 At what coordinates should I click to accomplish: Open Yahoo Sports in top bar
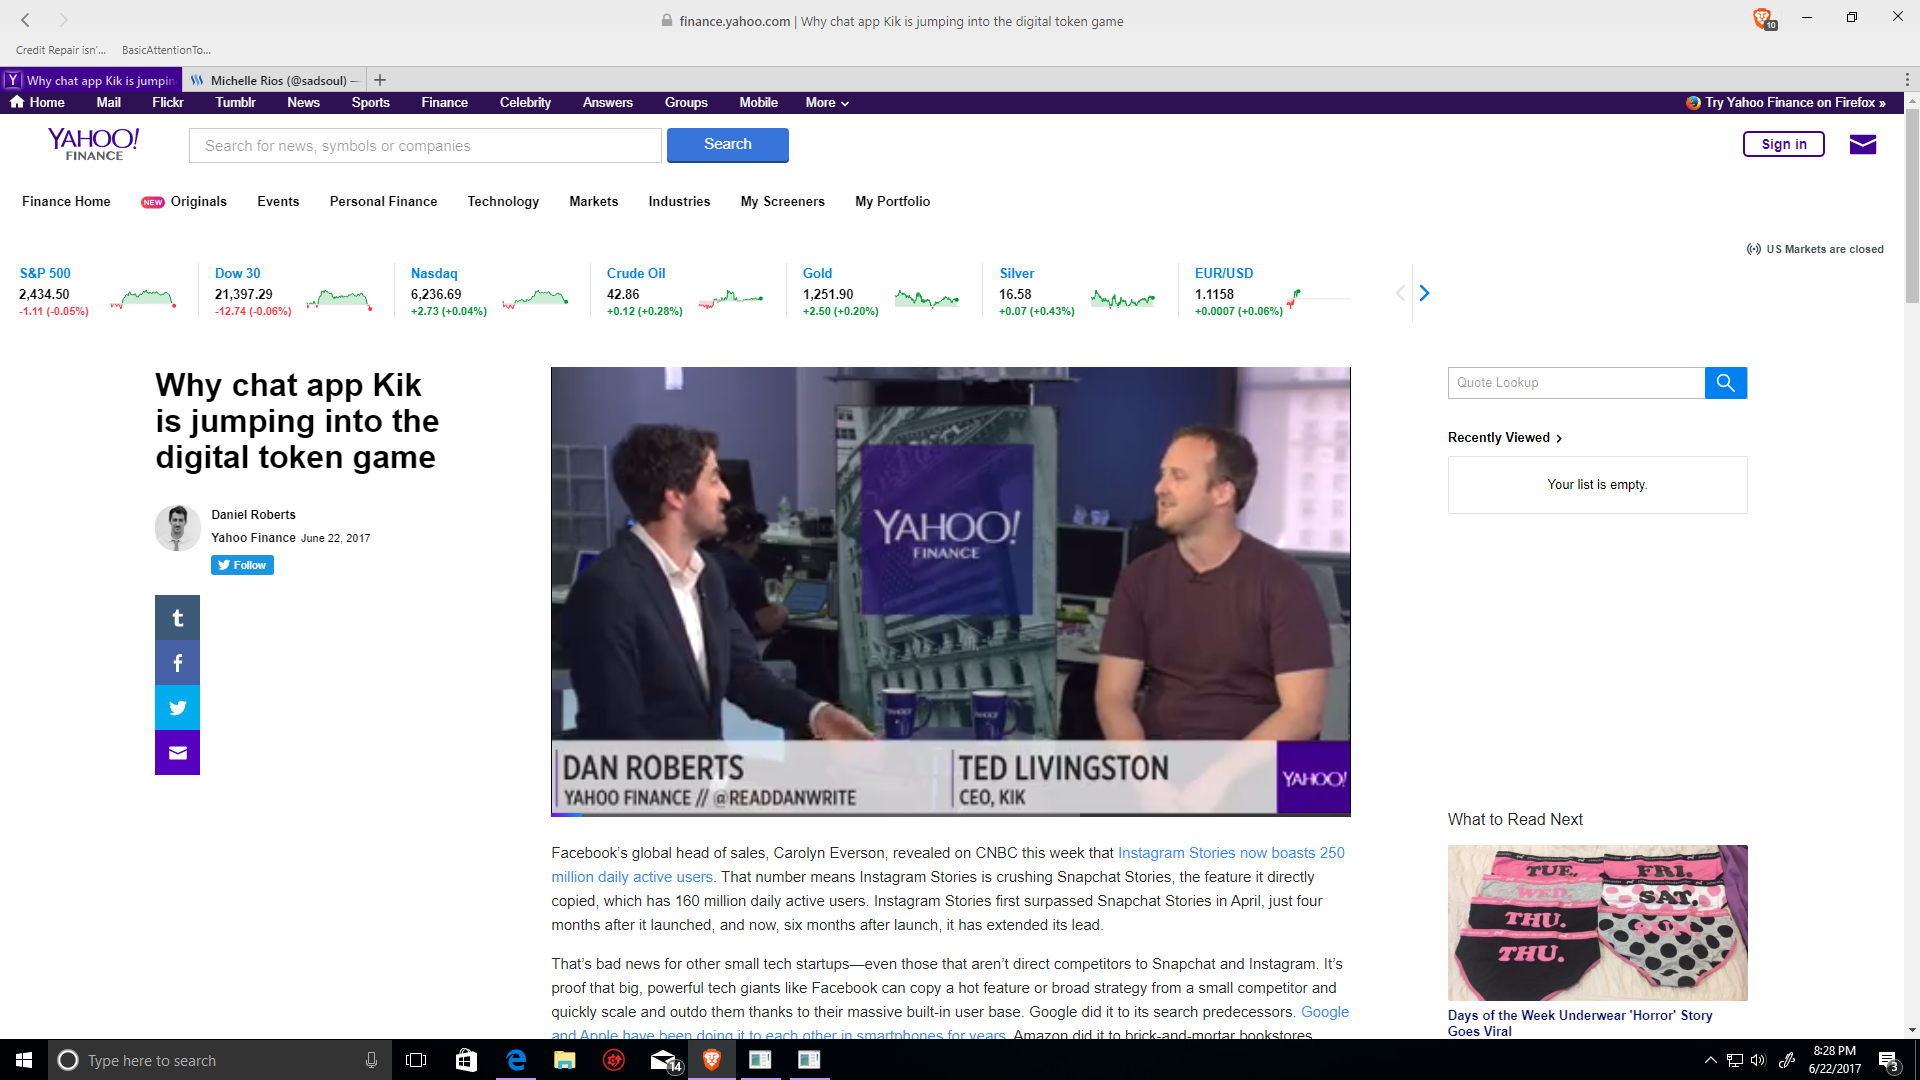[x=370, y=102]
